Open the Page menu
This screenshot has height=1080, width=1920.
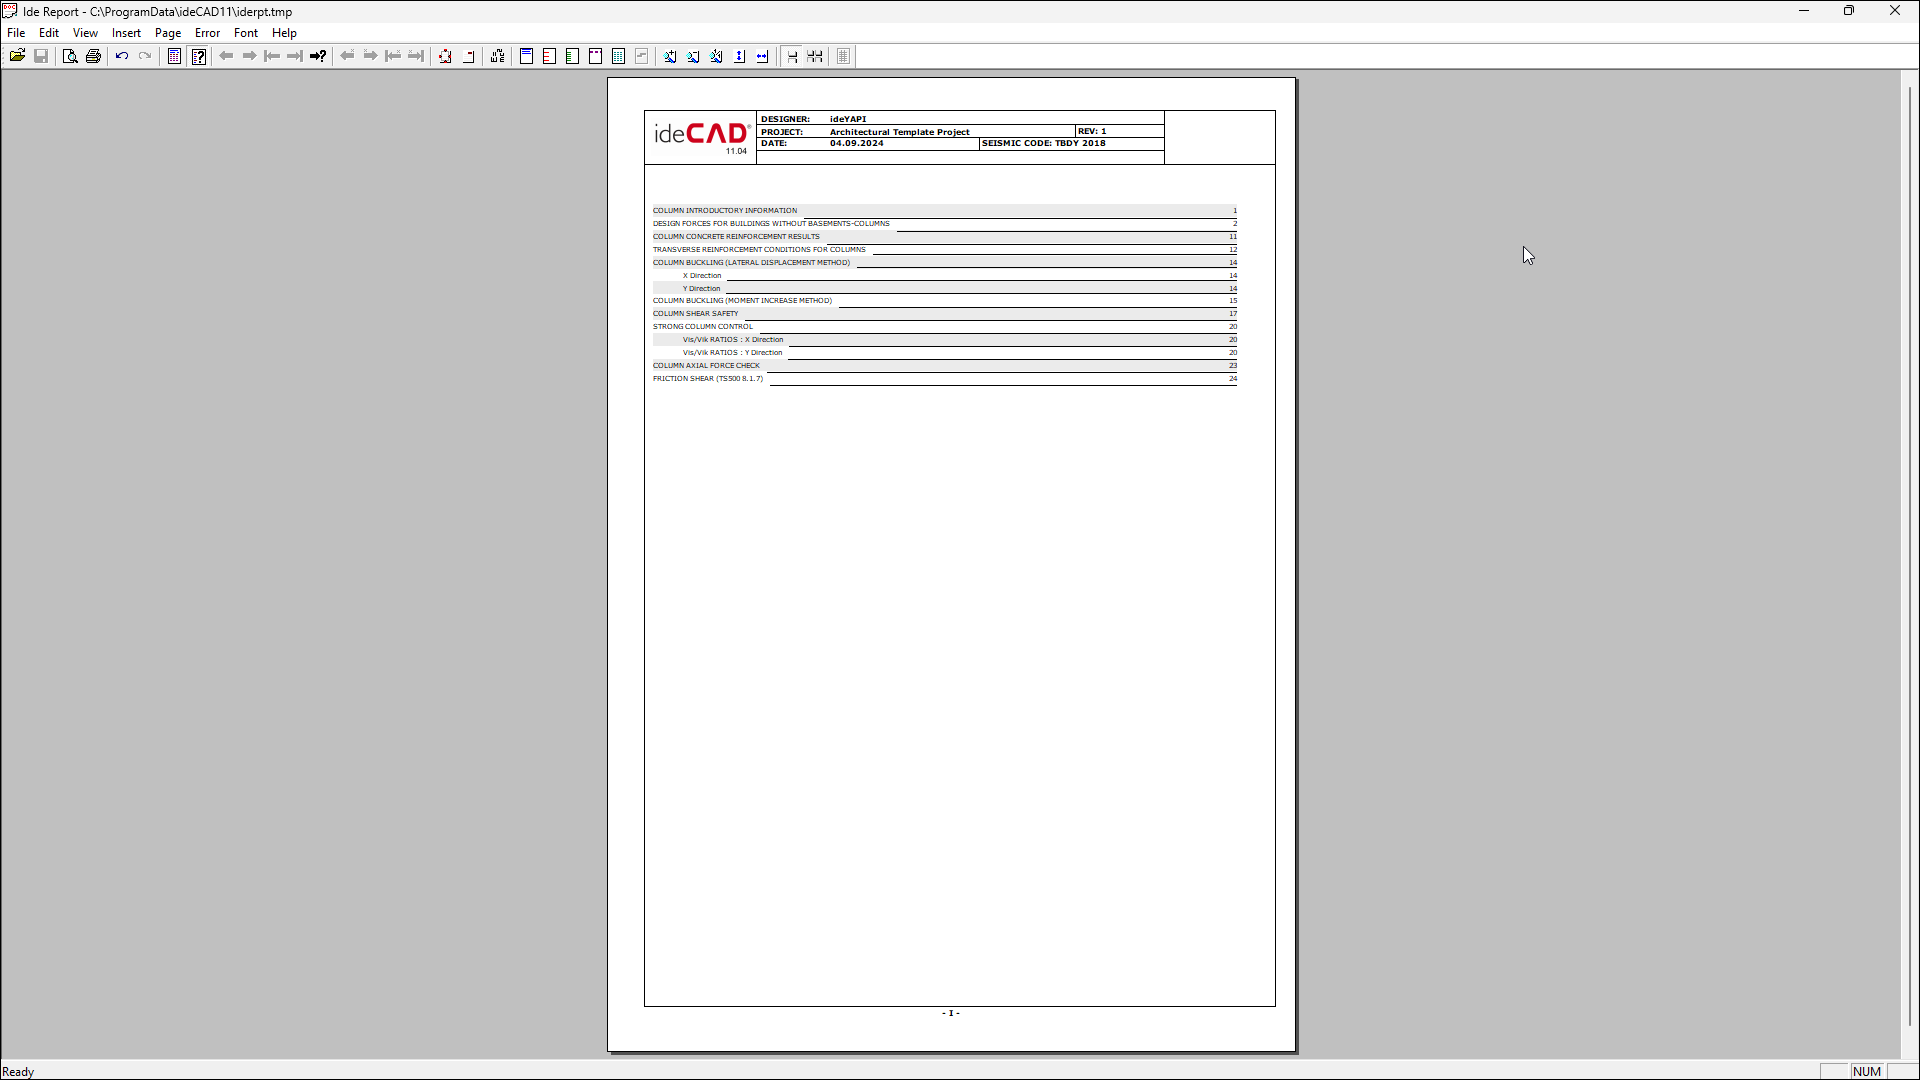(168, 33)
